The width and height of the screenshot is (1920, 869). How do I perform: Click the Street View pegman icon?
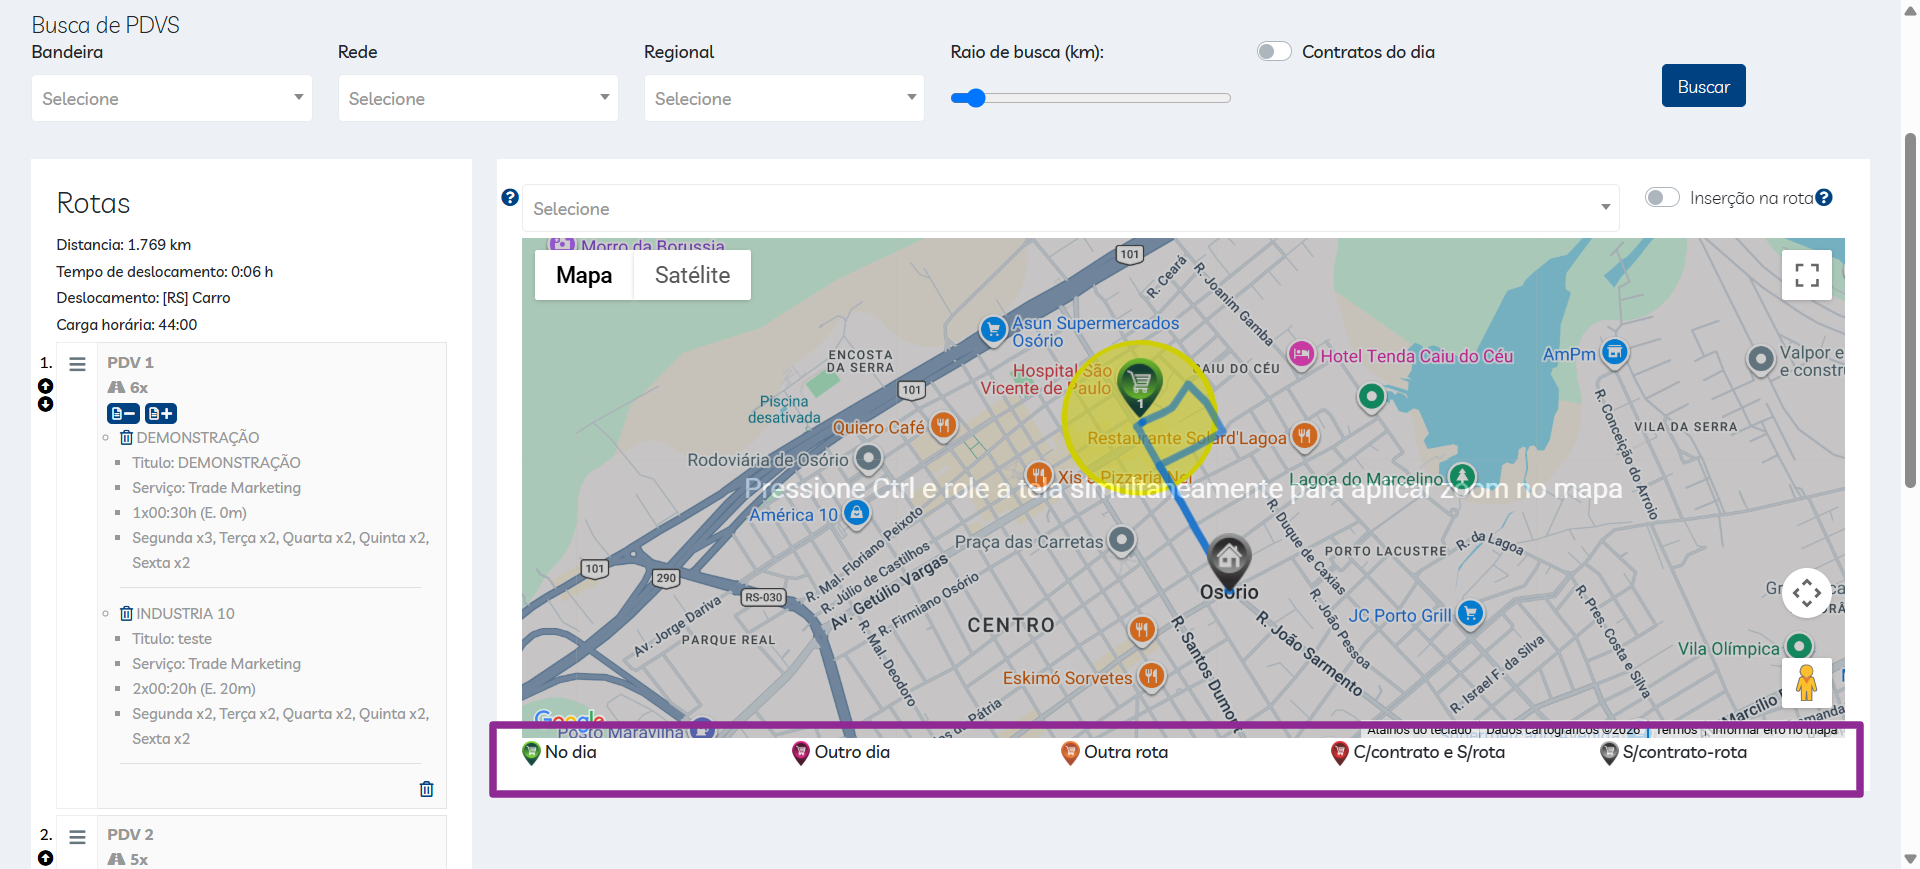[x=1806, y=683]
